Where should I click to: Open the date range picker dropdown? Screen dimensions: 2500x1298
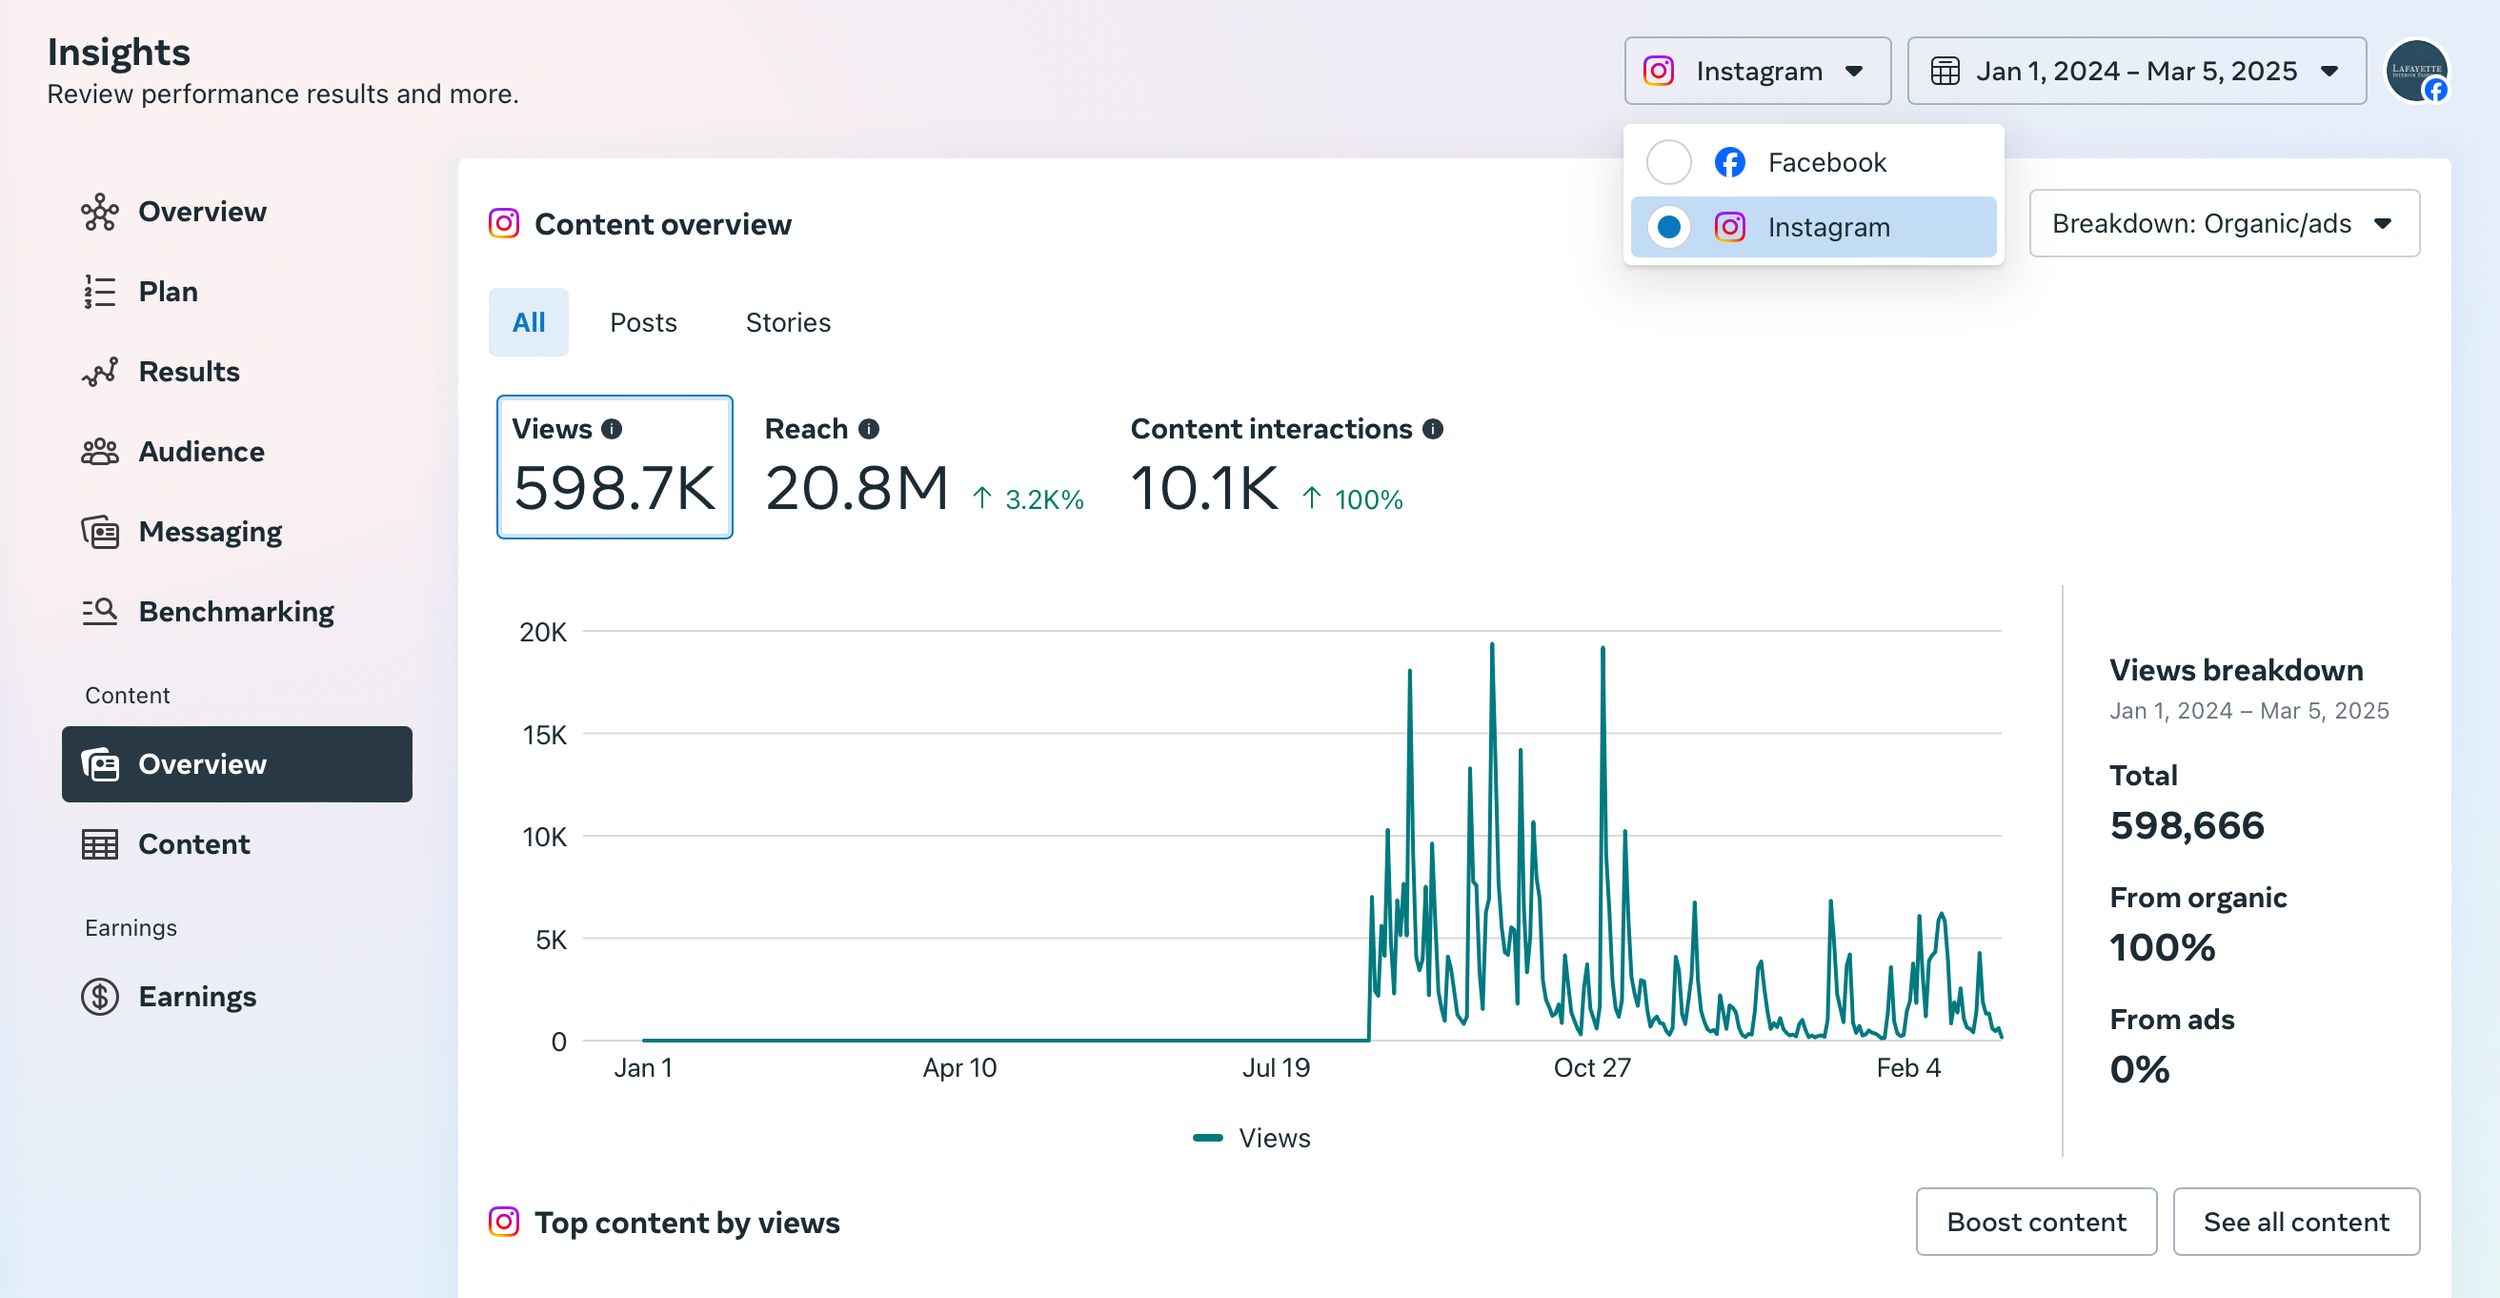coord(2136,71)
